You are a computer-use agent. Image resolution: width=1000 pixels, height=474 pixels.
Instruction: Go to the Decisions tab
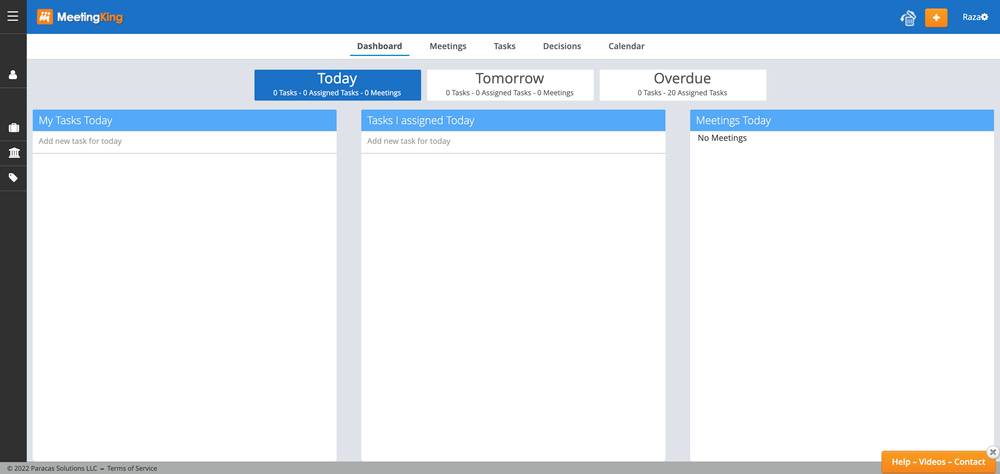click(x=561, y=46)
